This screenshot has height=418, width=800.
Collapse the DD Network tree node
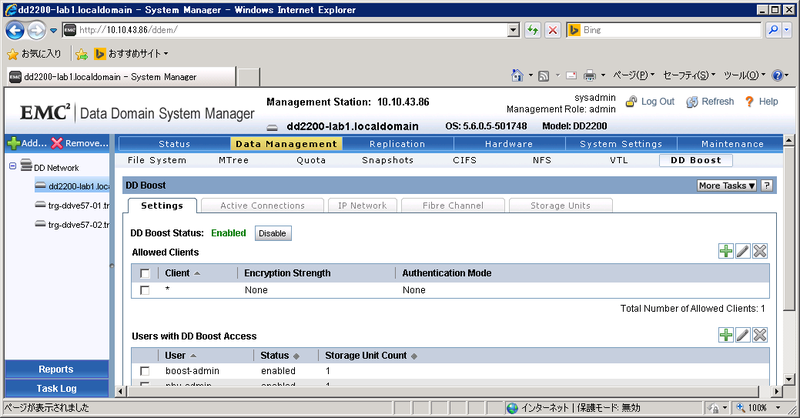coord(13,166)
